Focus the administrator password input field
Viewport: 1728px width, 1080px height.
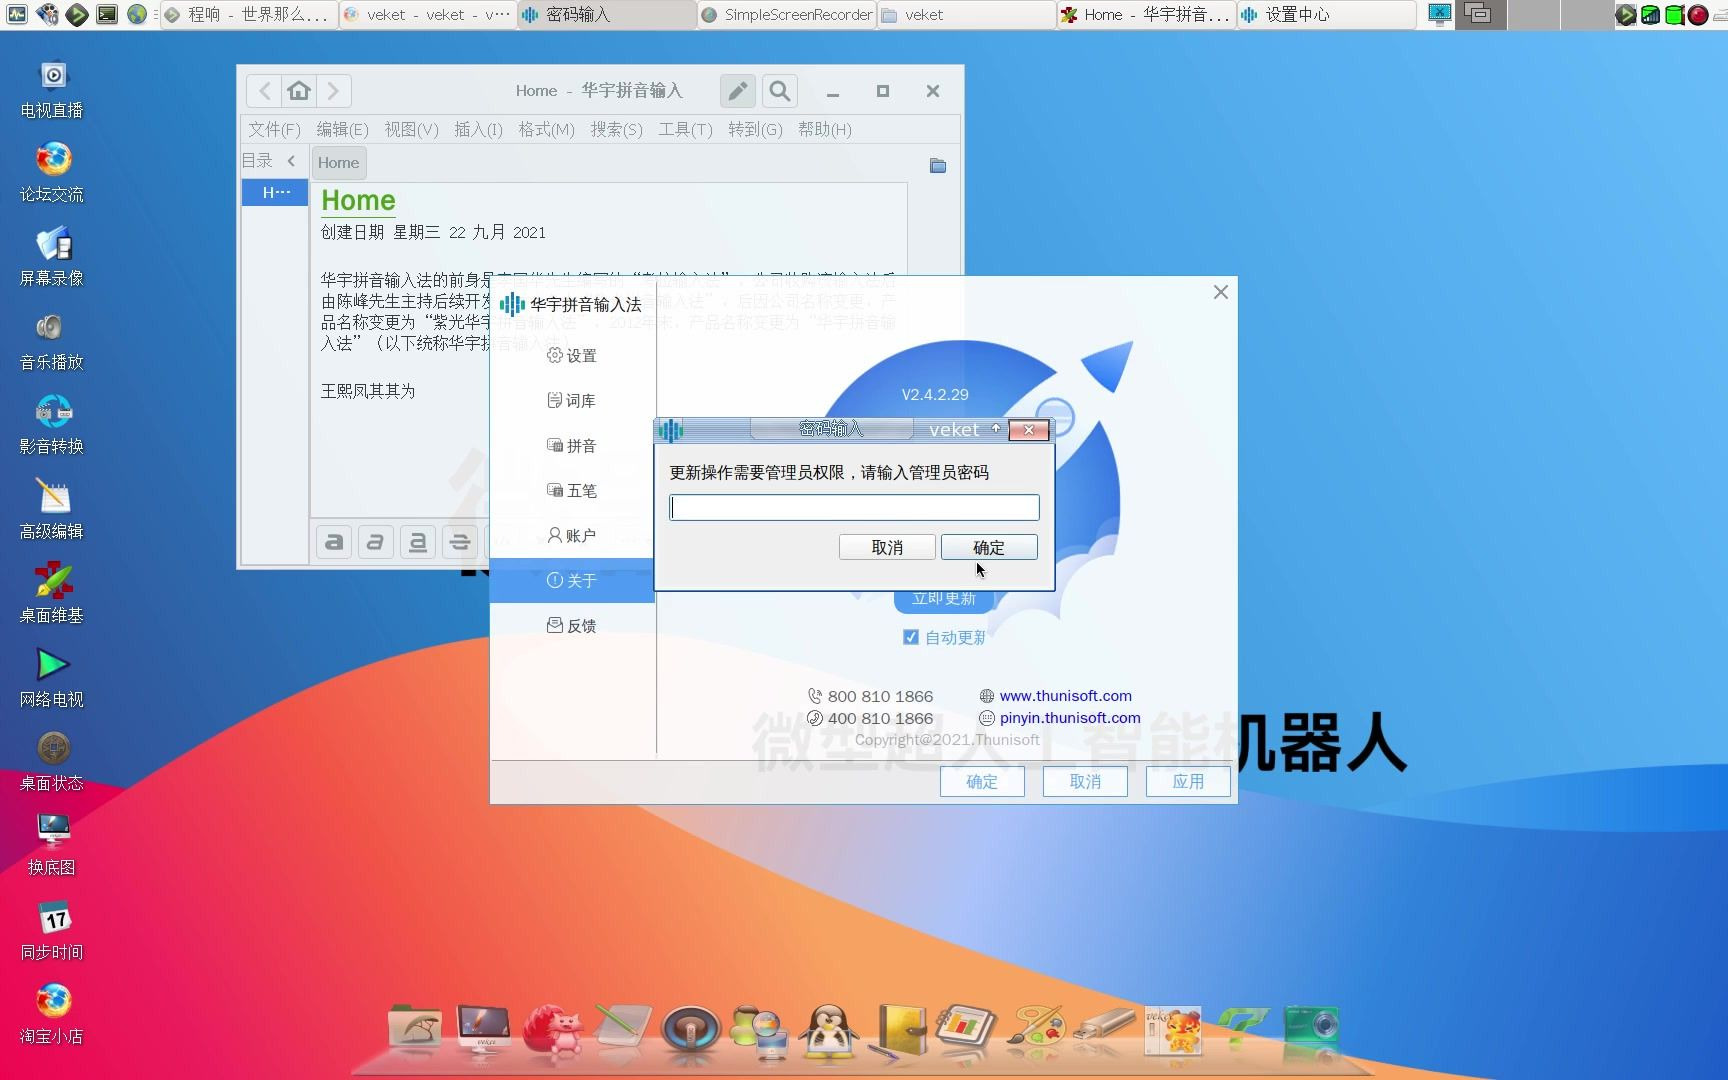point(854,507)
